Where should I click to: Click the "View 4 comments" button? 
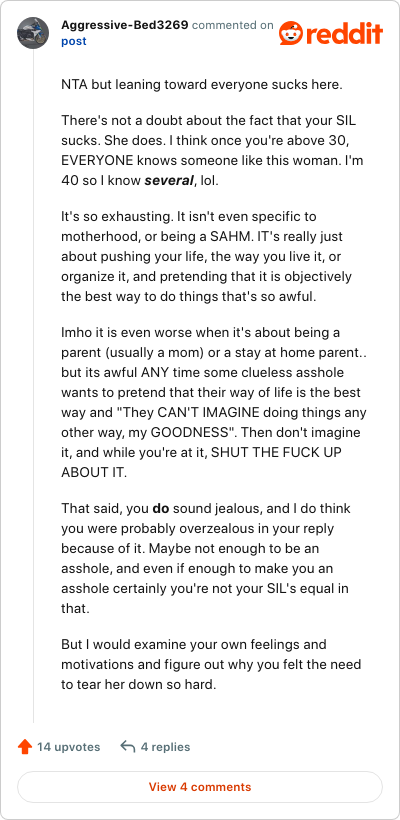[x=200, y=787]
